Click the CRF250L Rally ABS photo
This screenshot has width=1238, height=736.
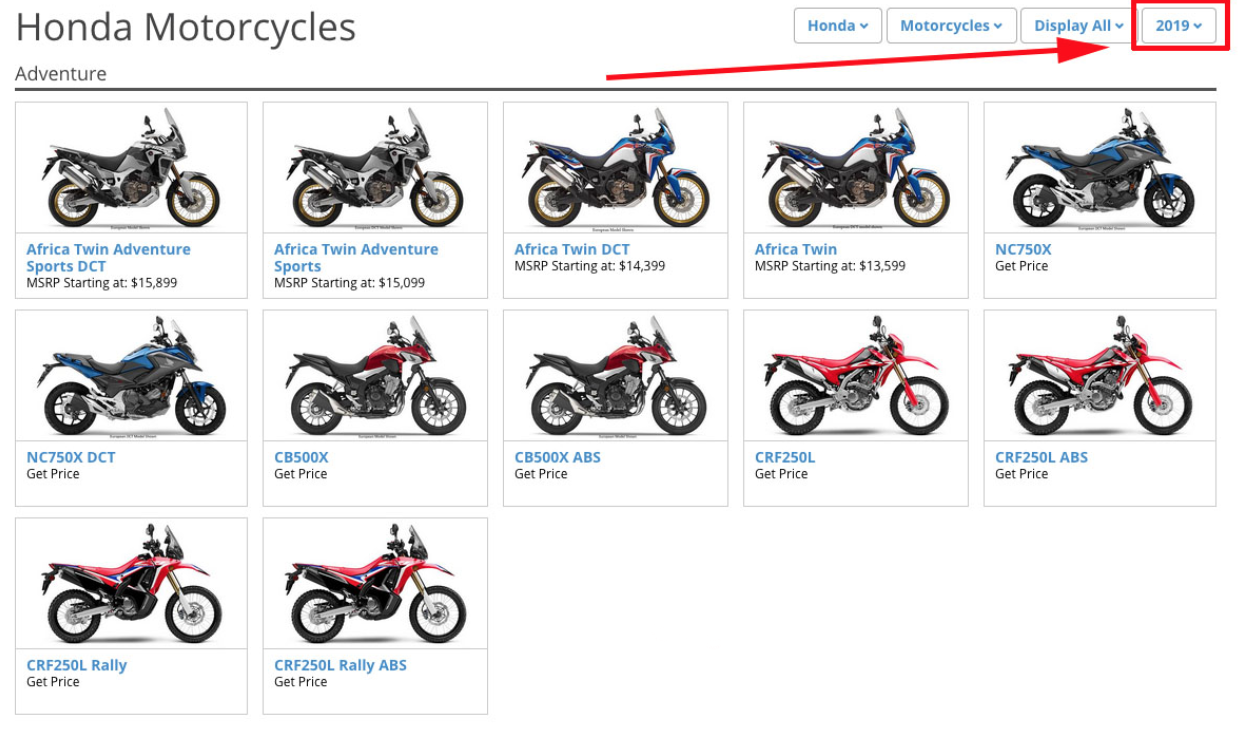pos(375,584)
